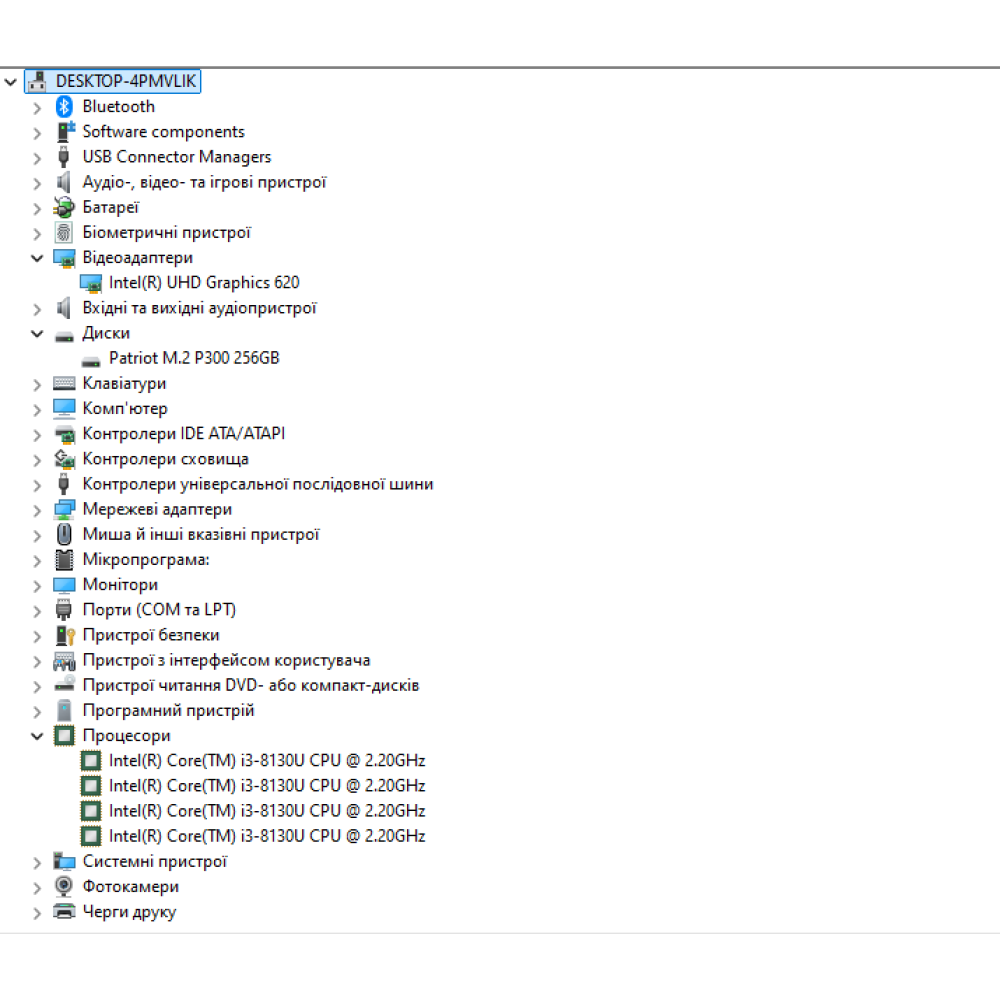Click the Батареї battery icon
The width and height of the screenshot is (1000, 1000).
[64, 208]
